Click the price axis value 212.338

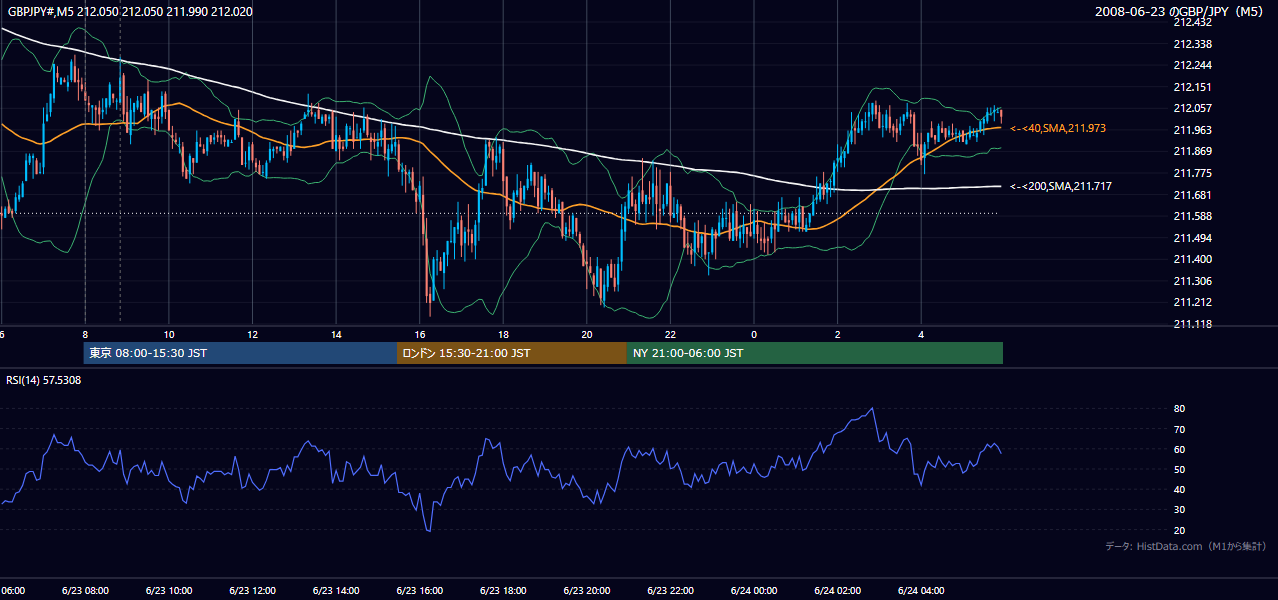(1191, 44)
